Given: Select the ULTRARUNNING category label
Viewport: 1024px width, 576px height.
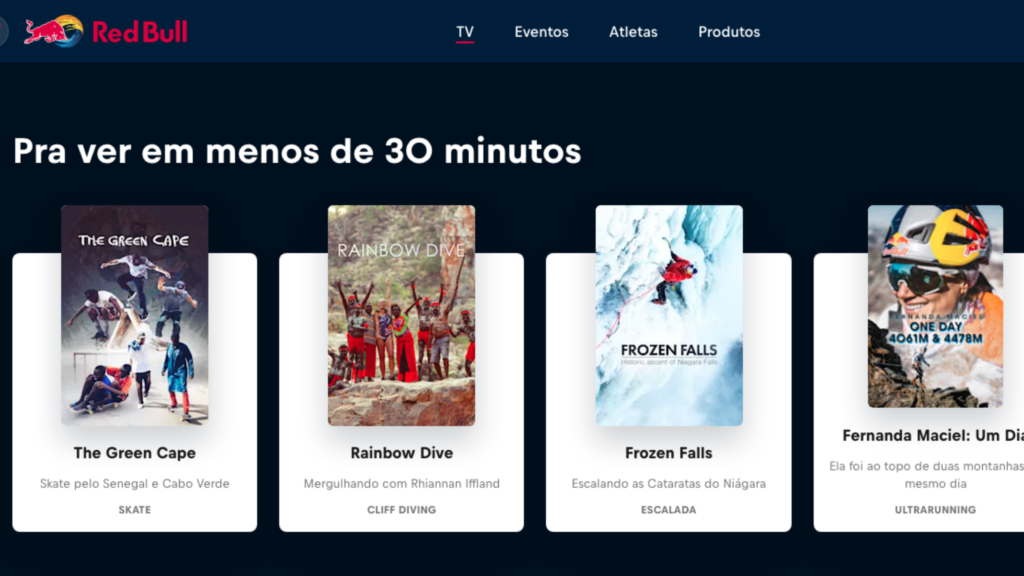Looking at the screenshot, I should (935, 510).
